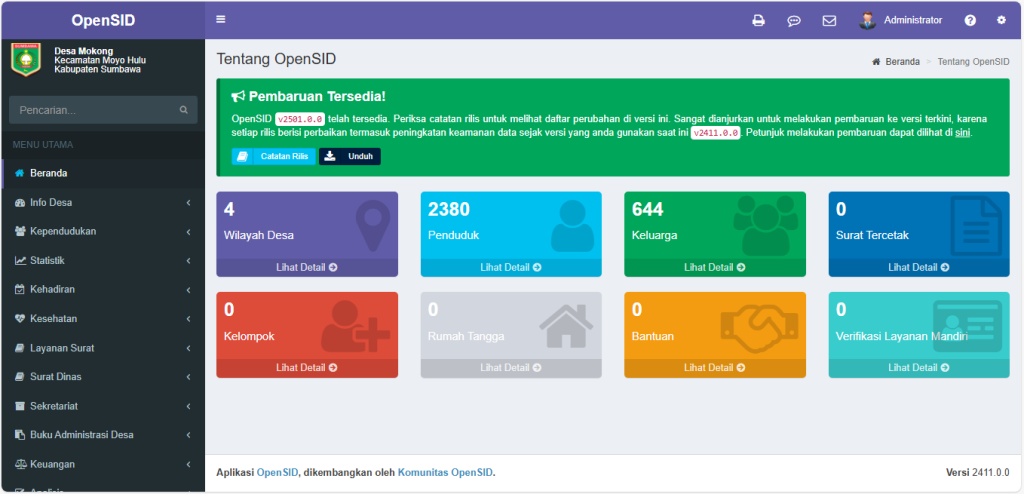Click the Catatan Rilis button

point(274,156)
